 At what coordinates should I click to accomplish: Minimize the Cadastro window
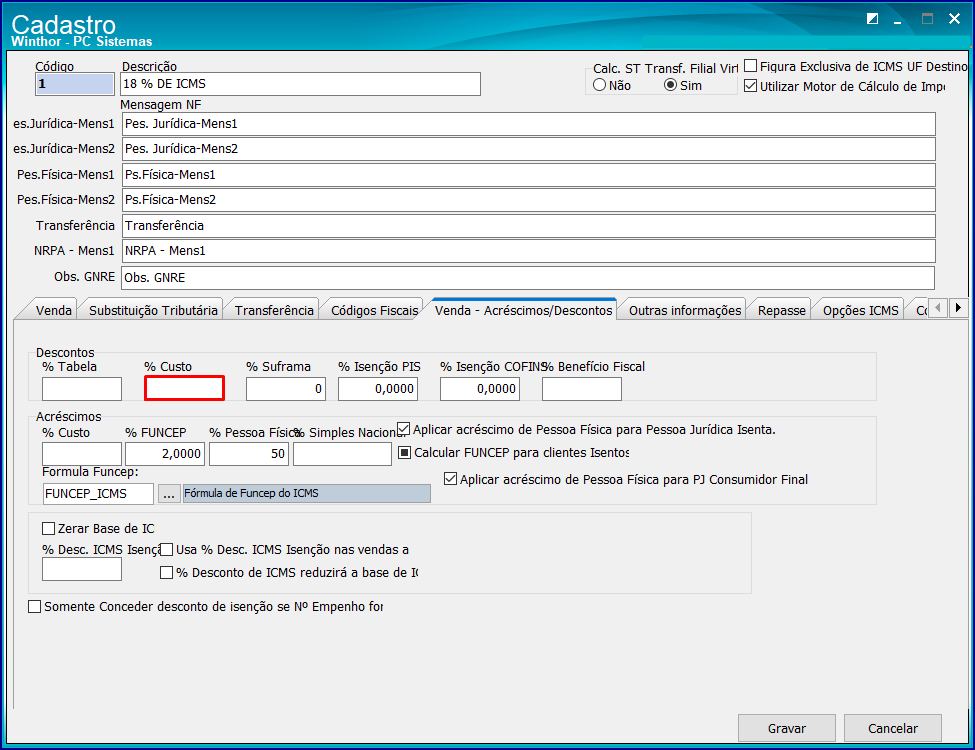click(897, 20)
